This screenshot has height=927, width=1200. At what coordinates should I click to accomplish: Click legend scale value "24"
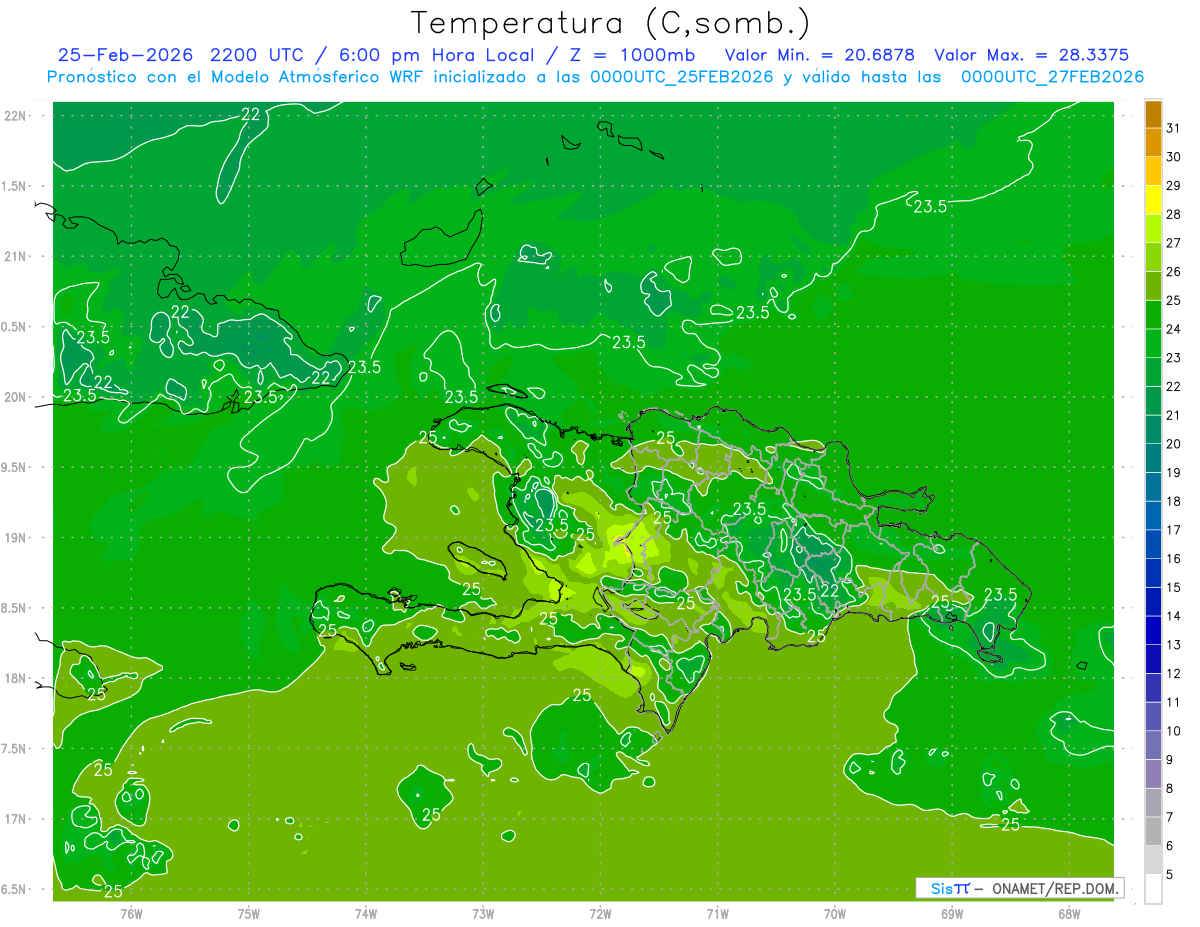click(1173, 329)
